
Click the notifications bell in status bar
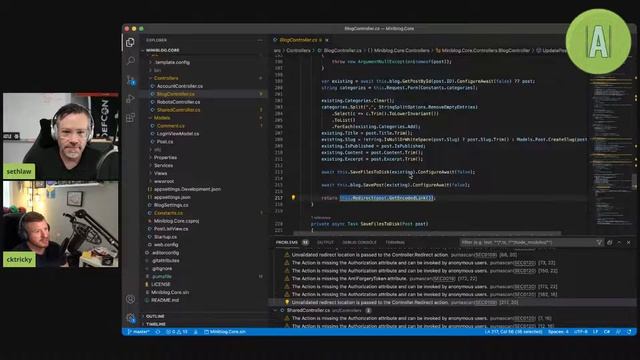pyautogui.click(x=629, y=332)
